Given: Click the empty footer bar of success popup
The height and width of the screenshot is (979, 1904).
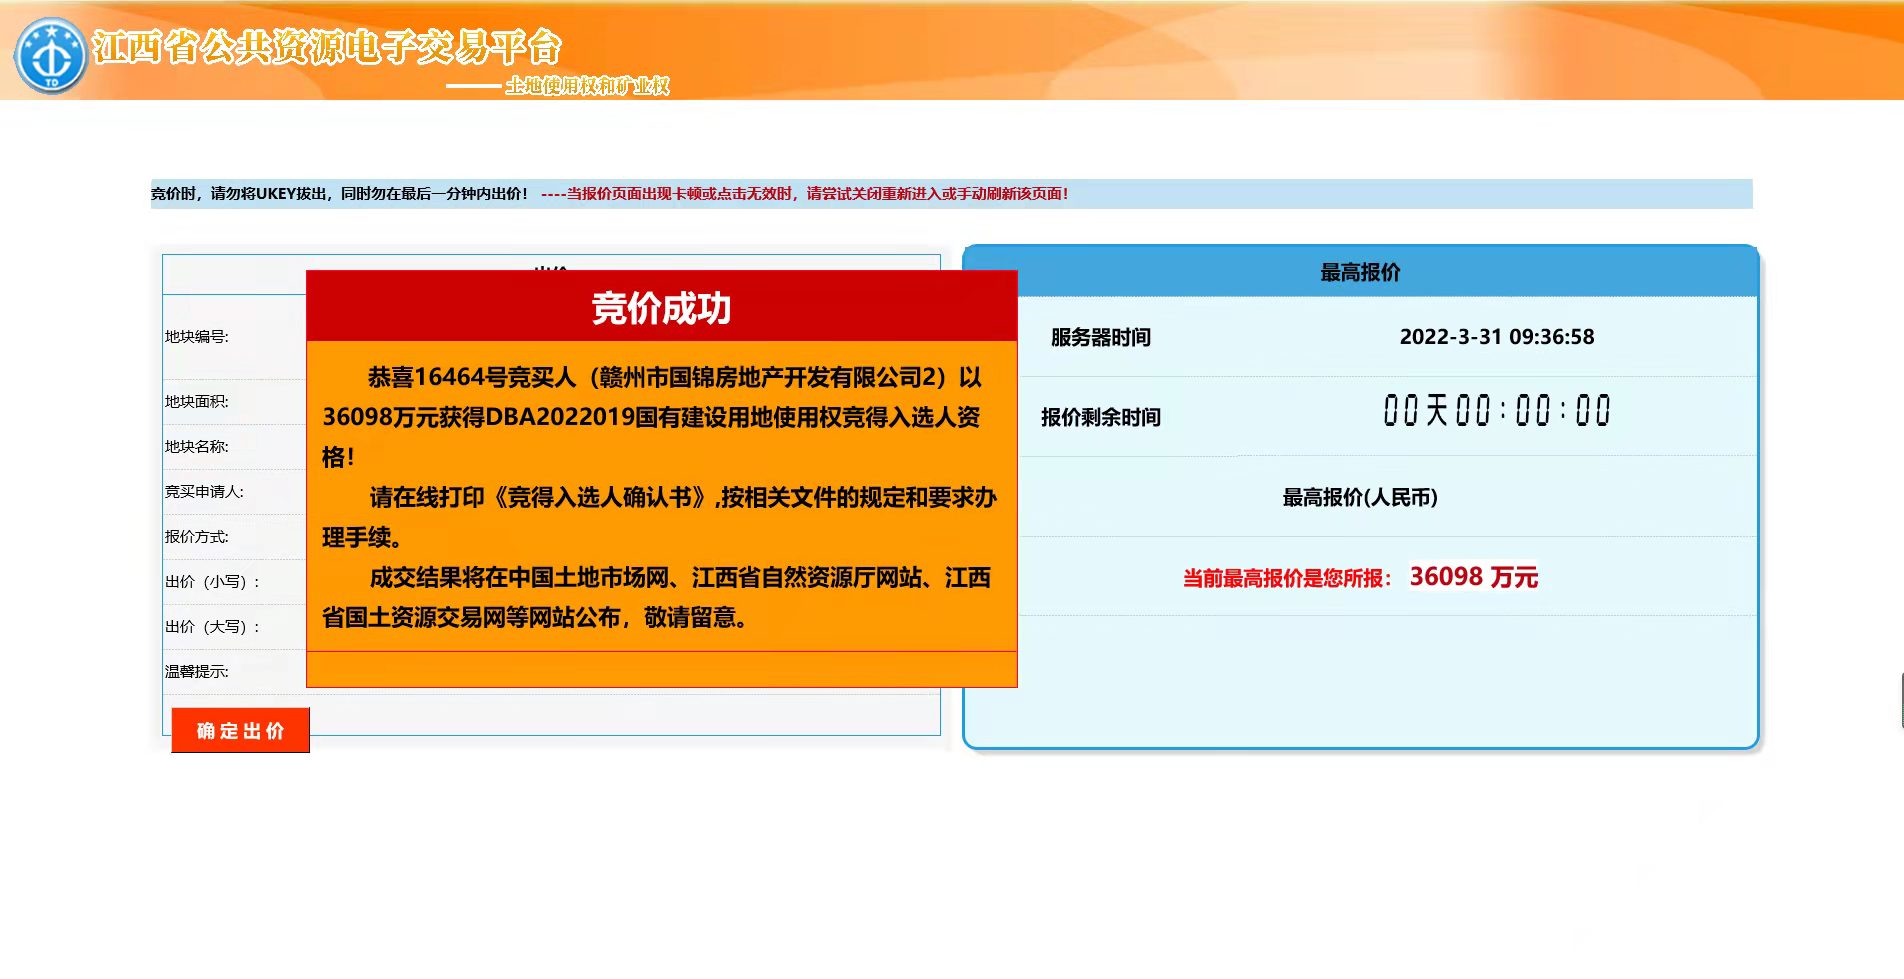Looking at the screenshot, I should [x=661, y=669].
